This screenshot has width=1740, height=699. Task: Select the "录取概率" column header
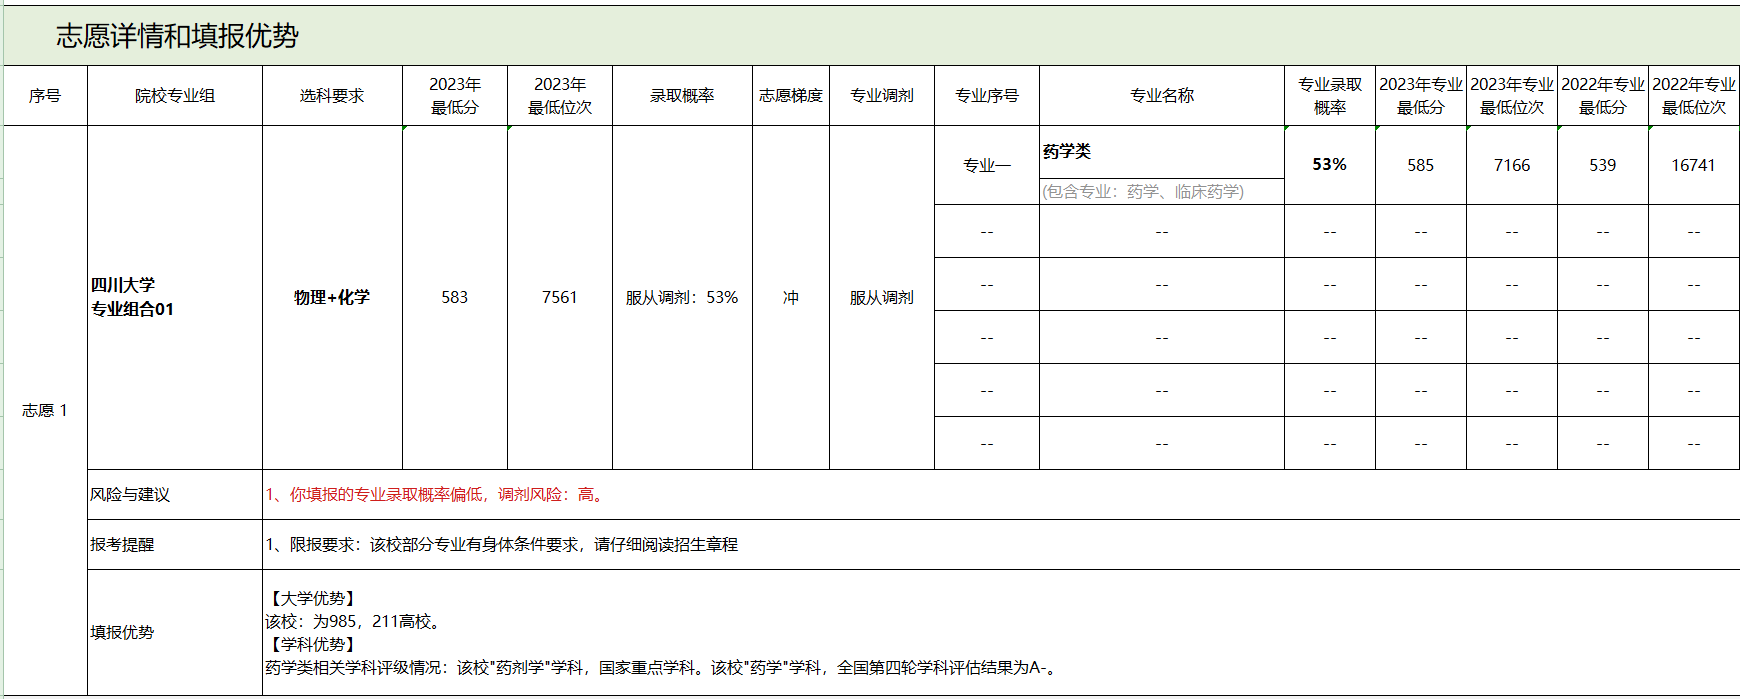682,96
